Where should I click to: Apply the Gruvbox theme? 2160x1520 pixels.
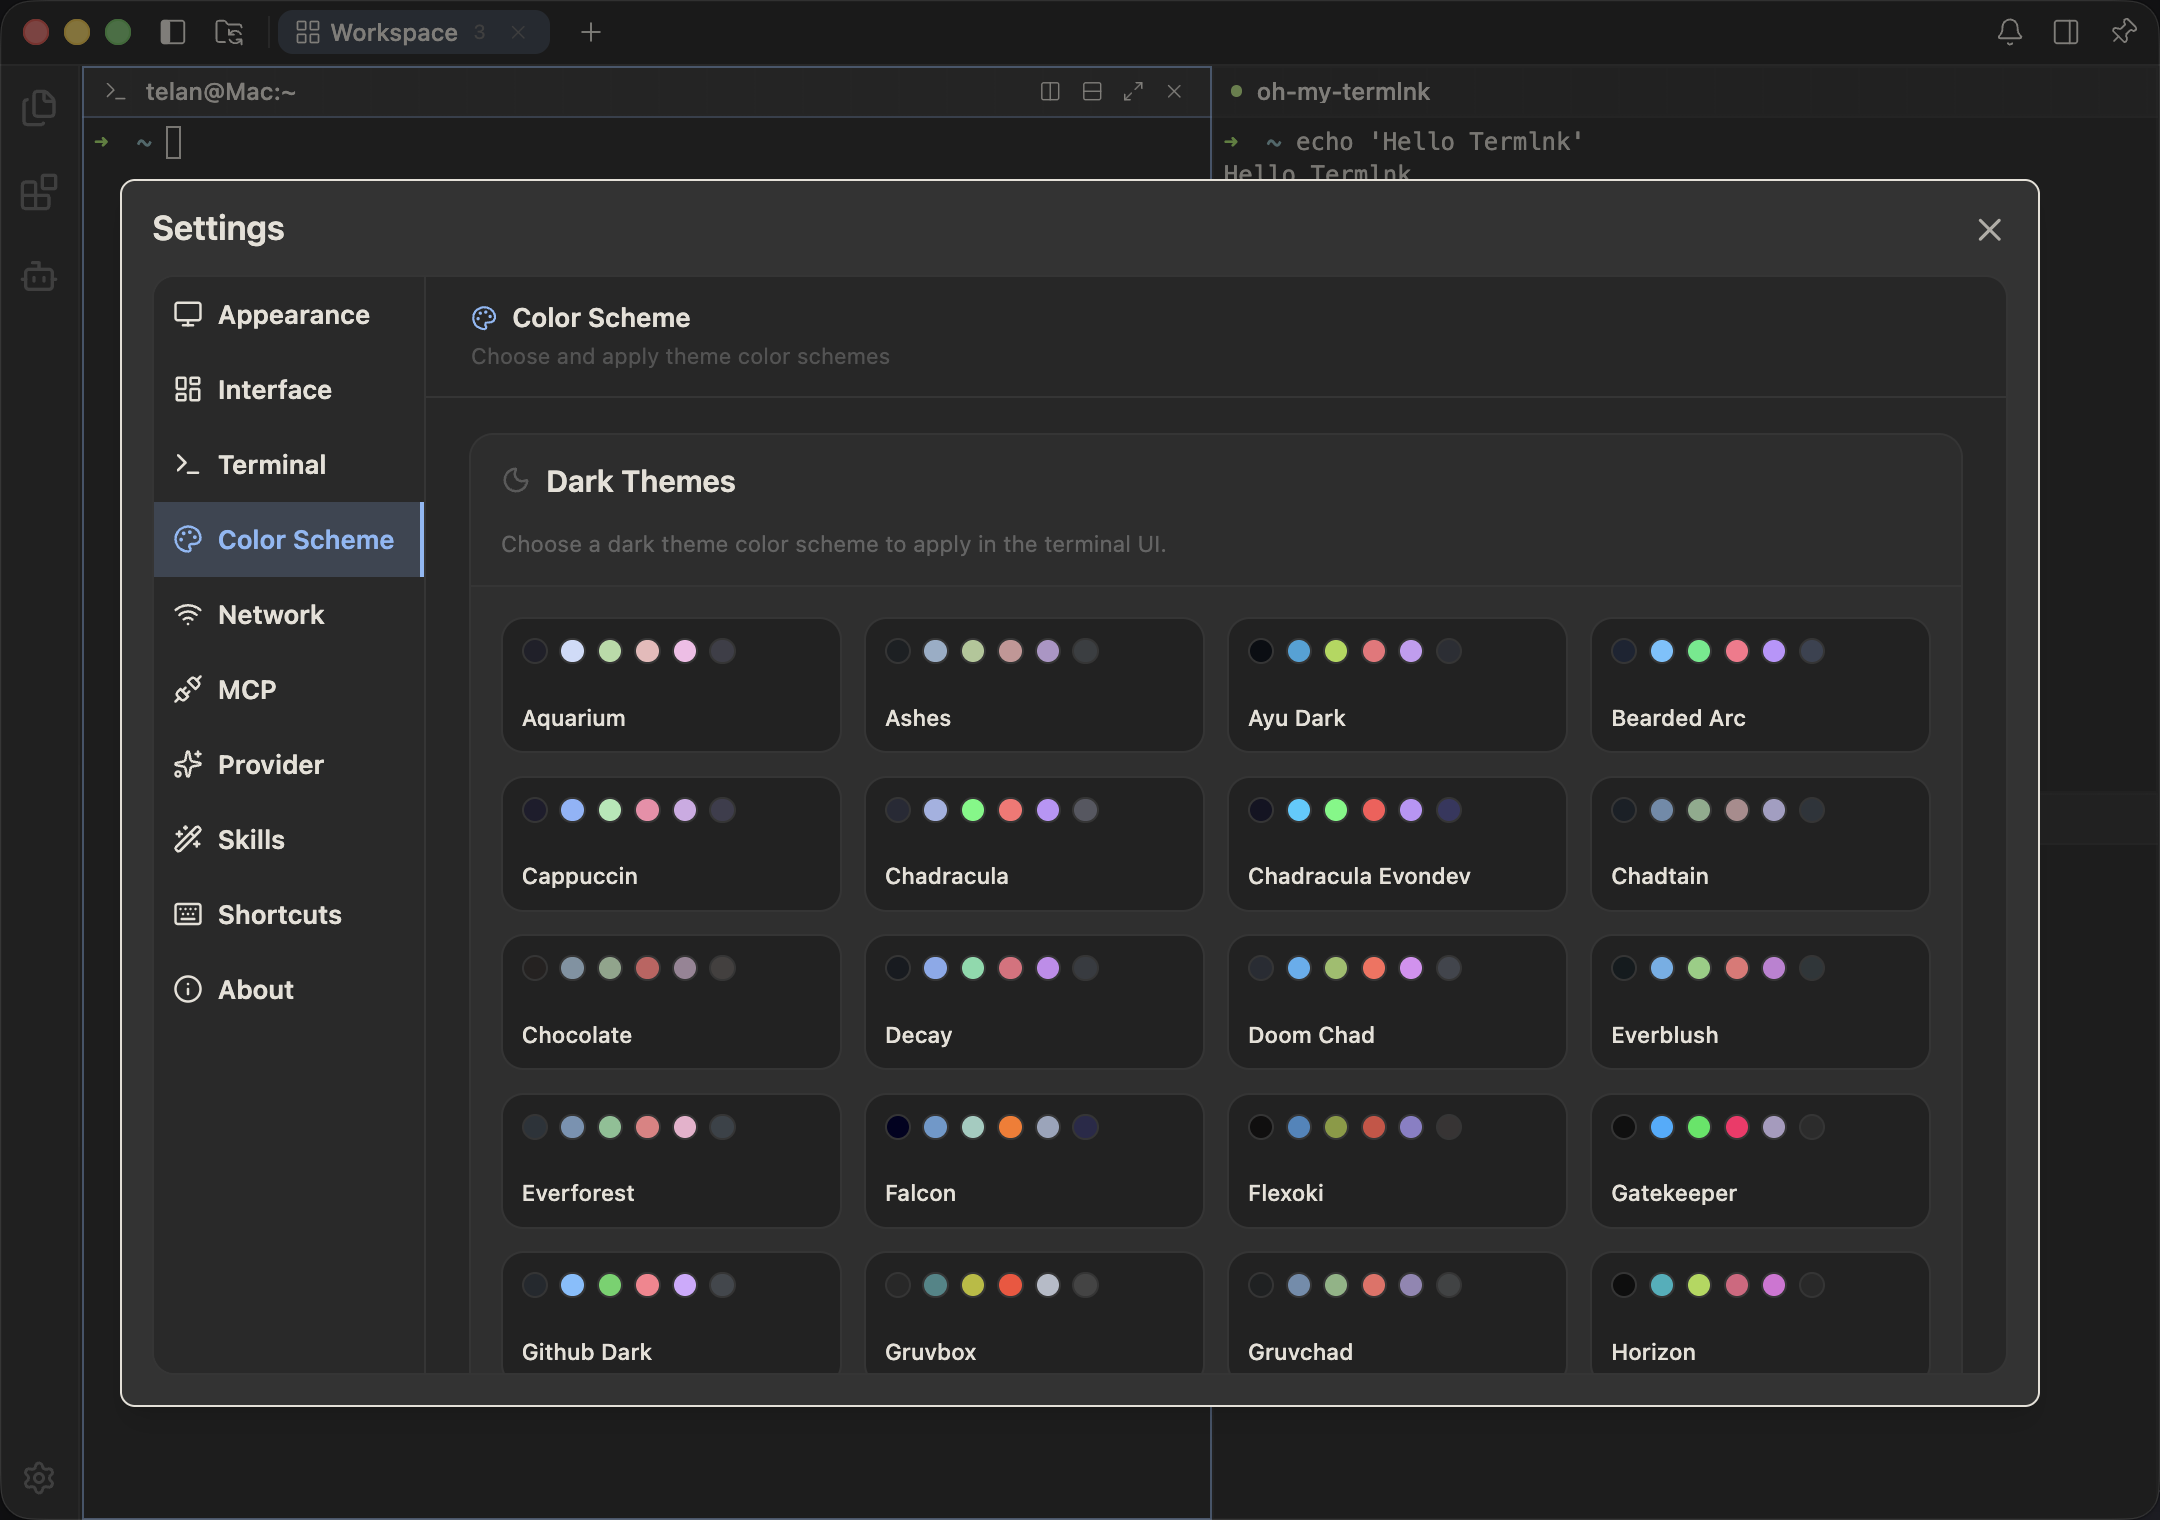pyautogui.click(x=1034, y=1313)
